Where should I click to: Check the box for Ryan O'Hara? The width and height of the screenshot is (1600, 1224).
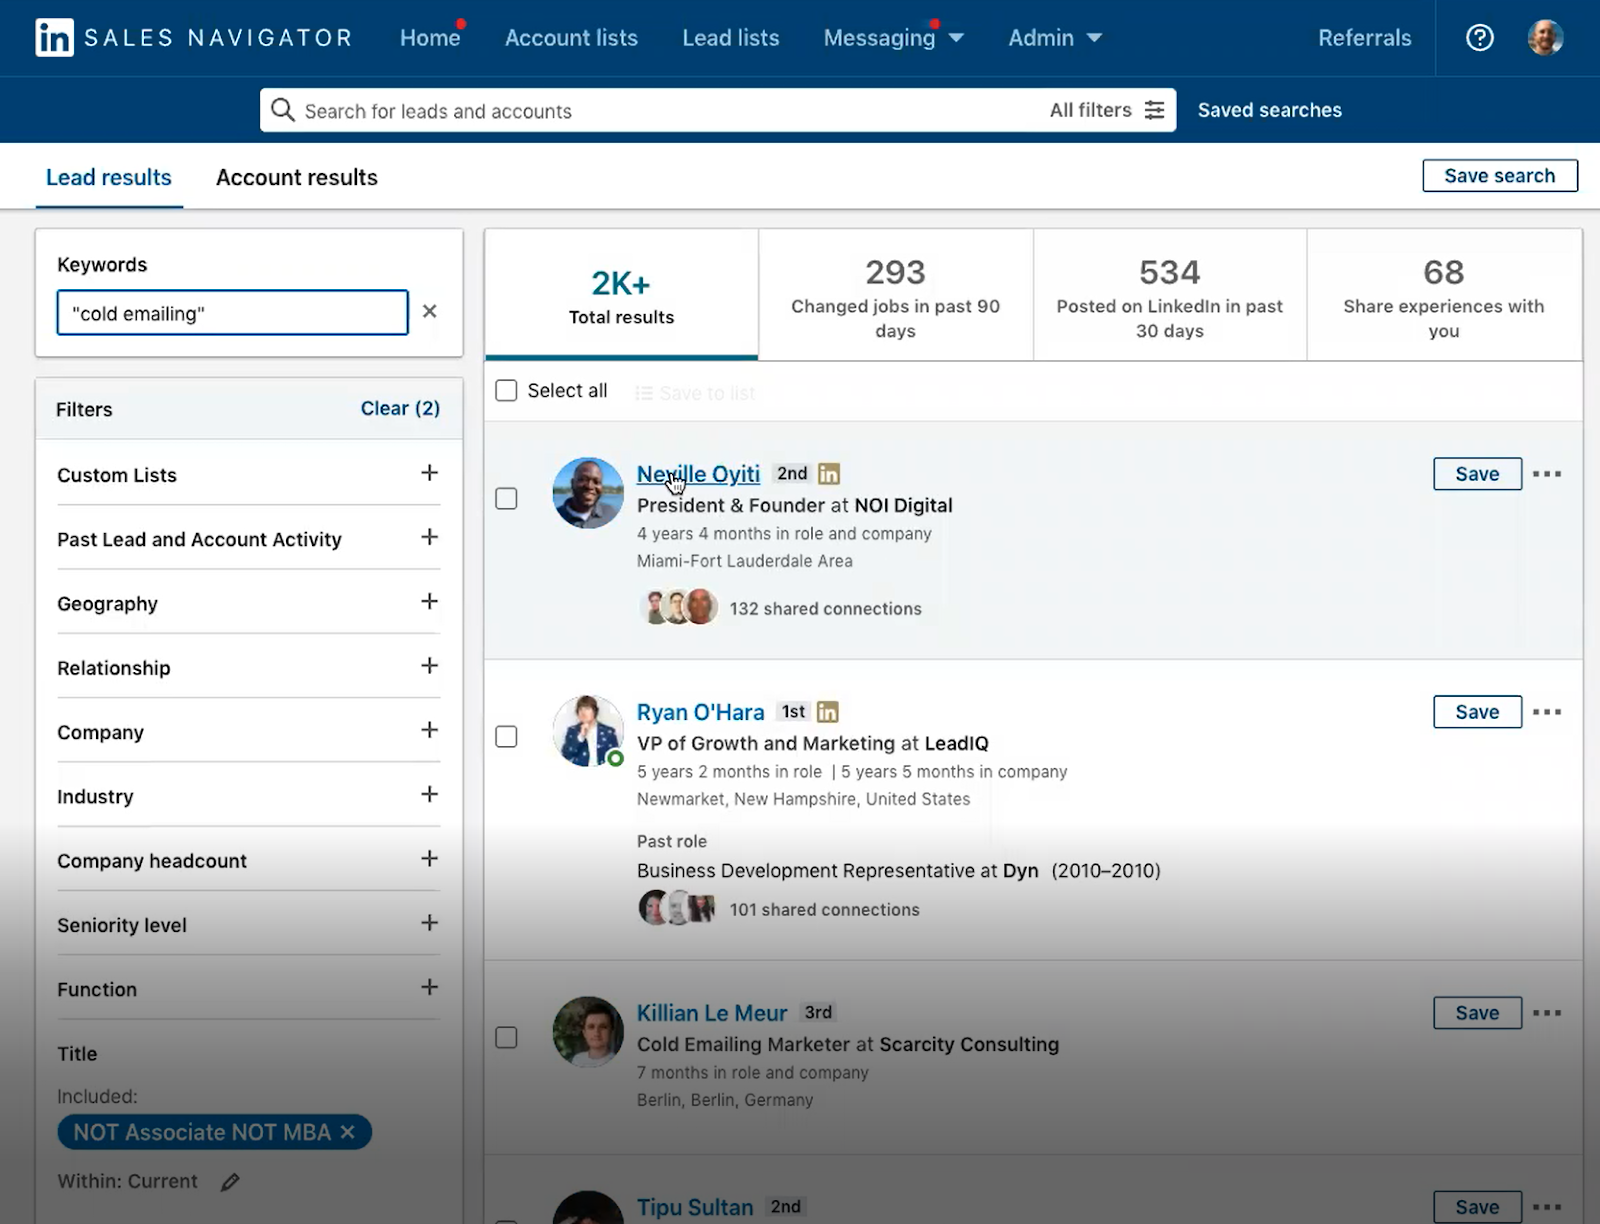pos(507,736)
